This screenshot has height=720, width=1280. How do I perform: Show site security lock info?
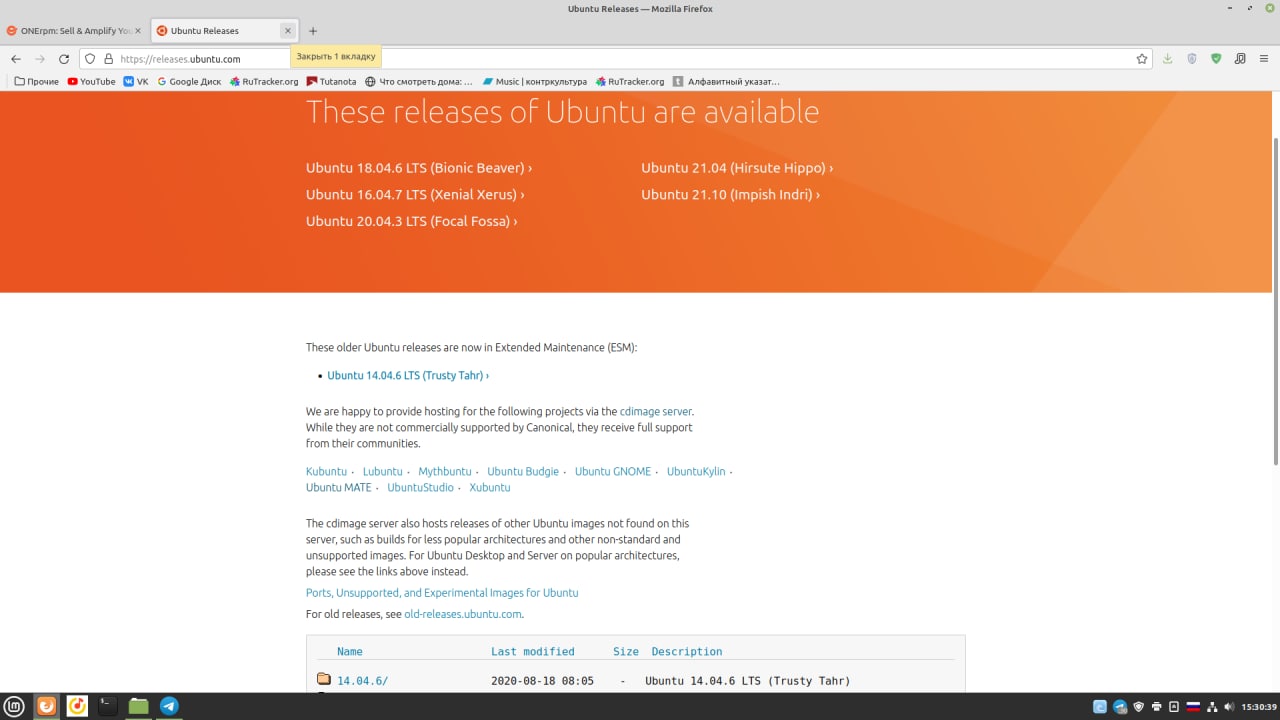[x=108, y=59]
